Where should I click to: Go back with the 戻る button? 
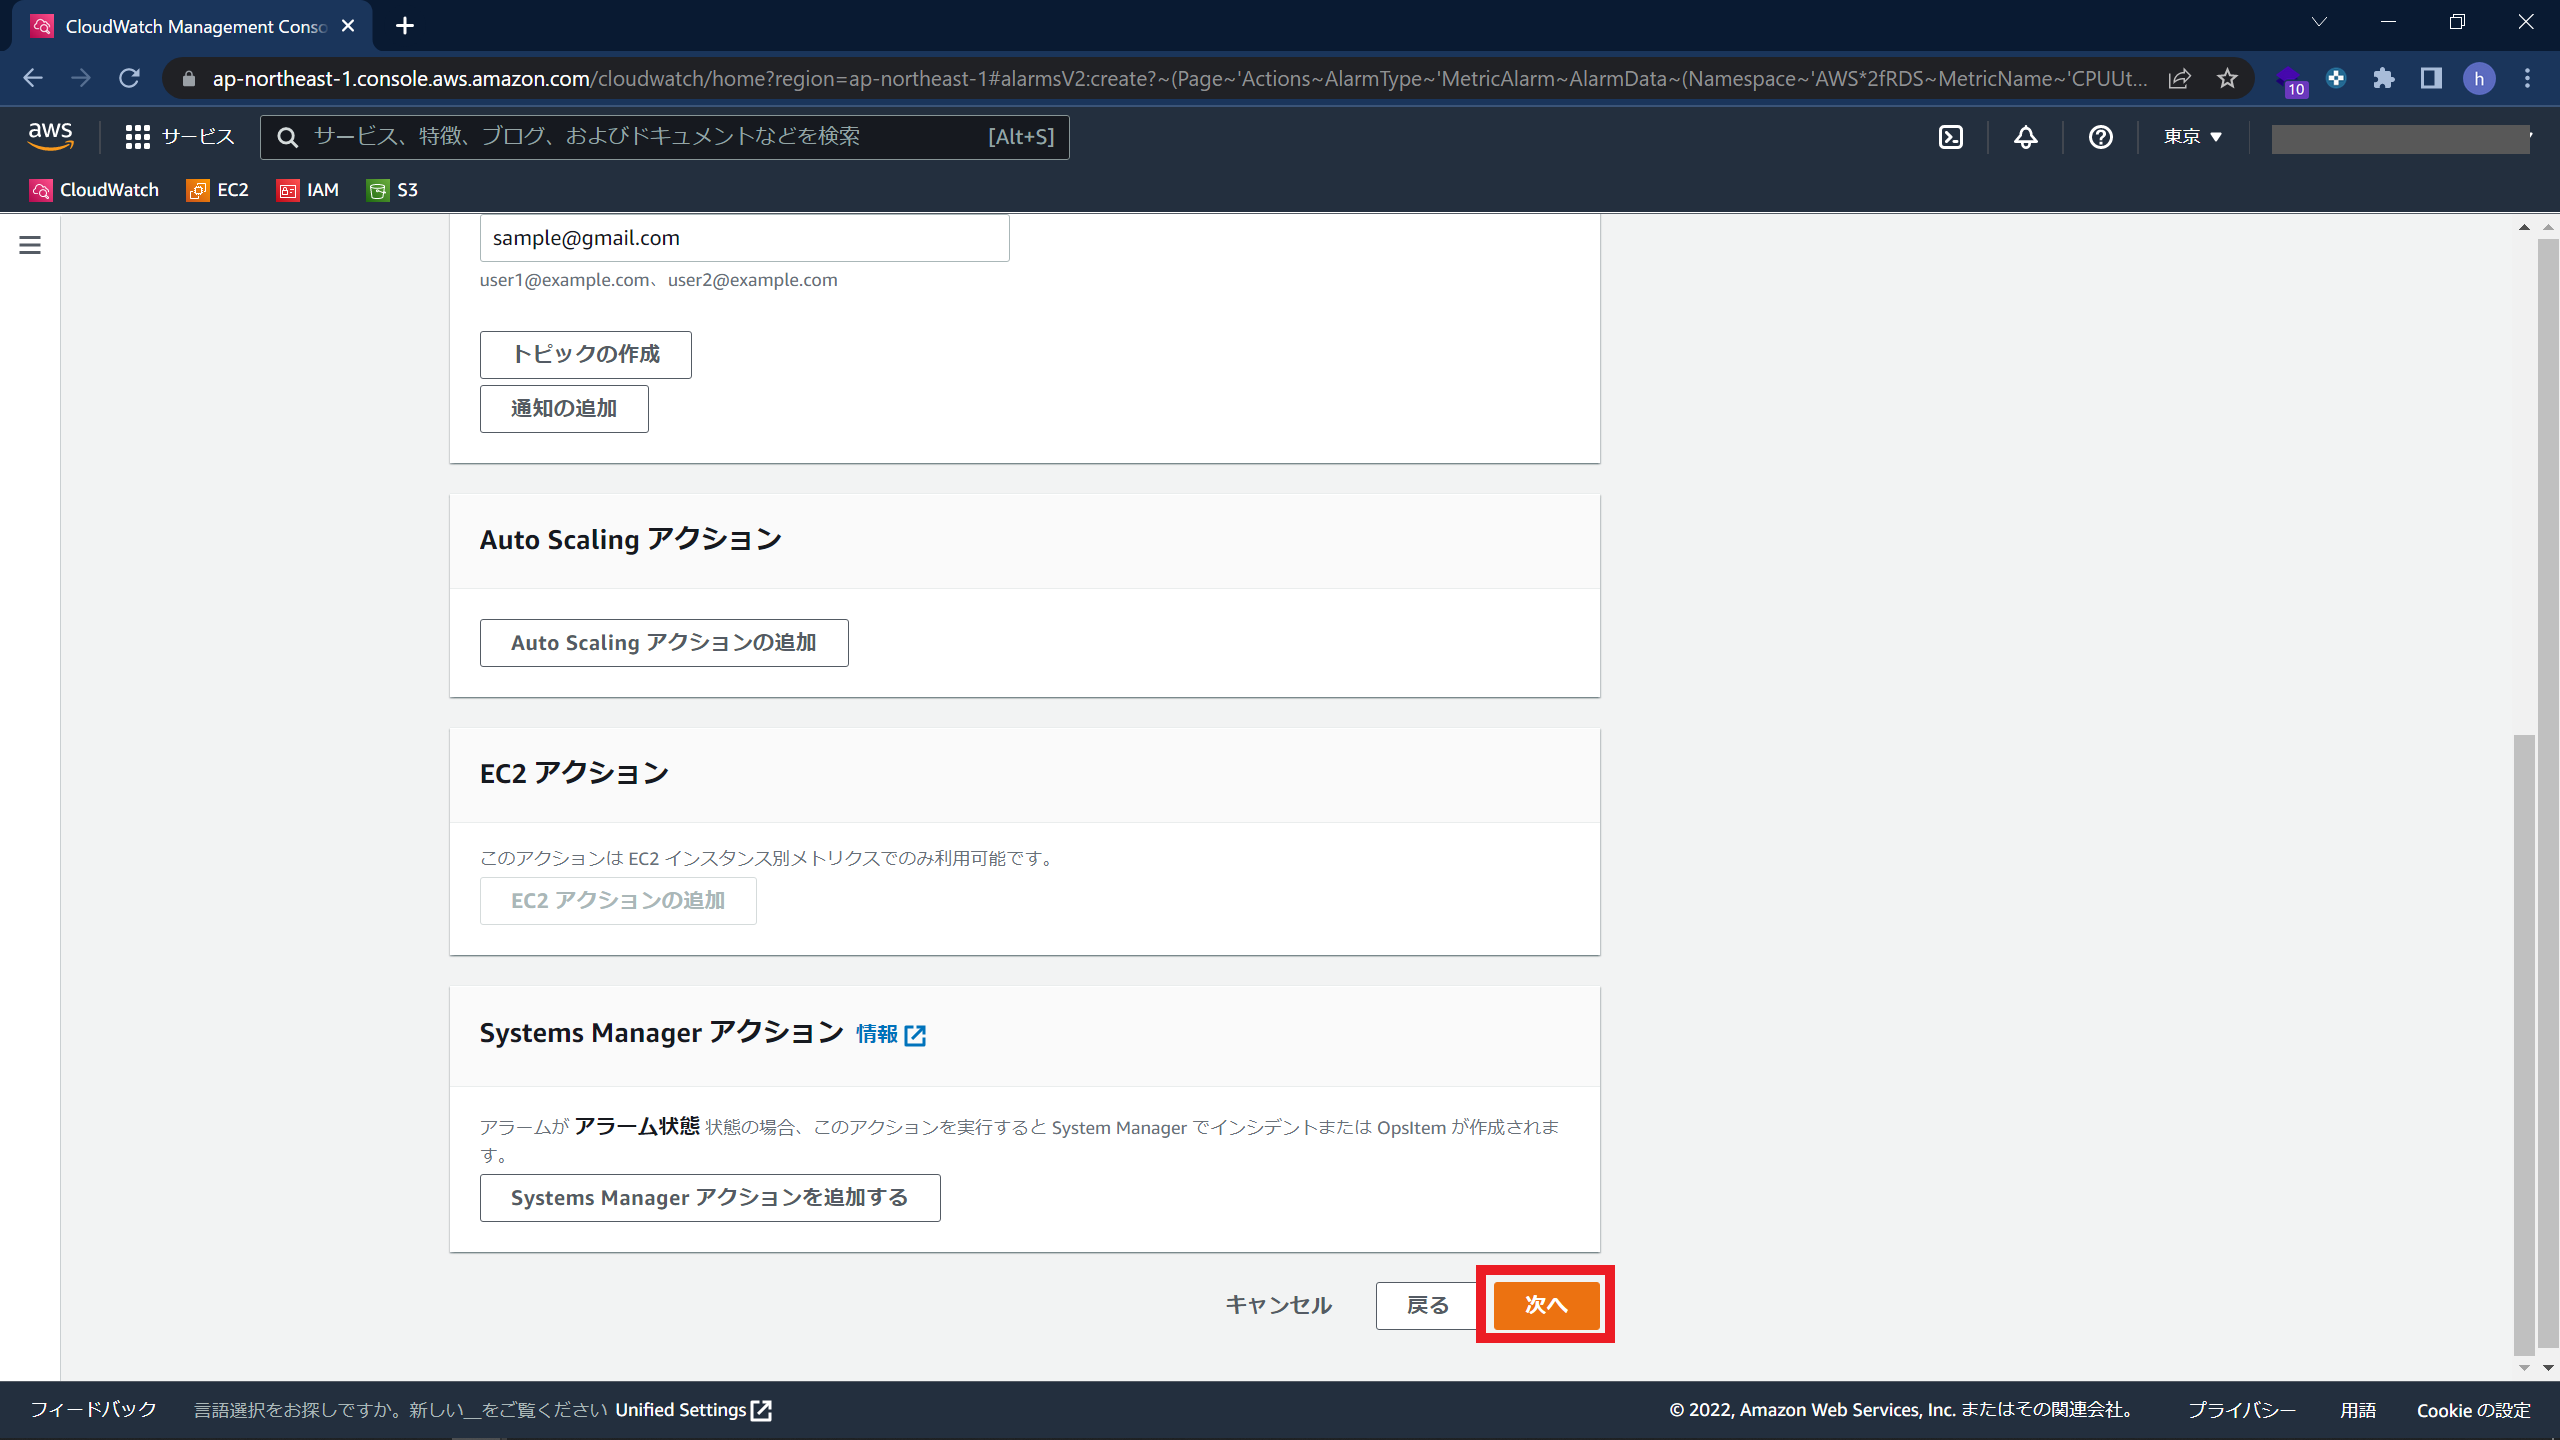pyautogui.click(x=1427, y=1306)
